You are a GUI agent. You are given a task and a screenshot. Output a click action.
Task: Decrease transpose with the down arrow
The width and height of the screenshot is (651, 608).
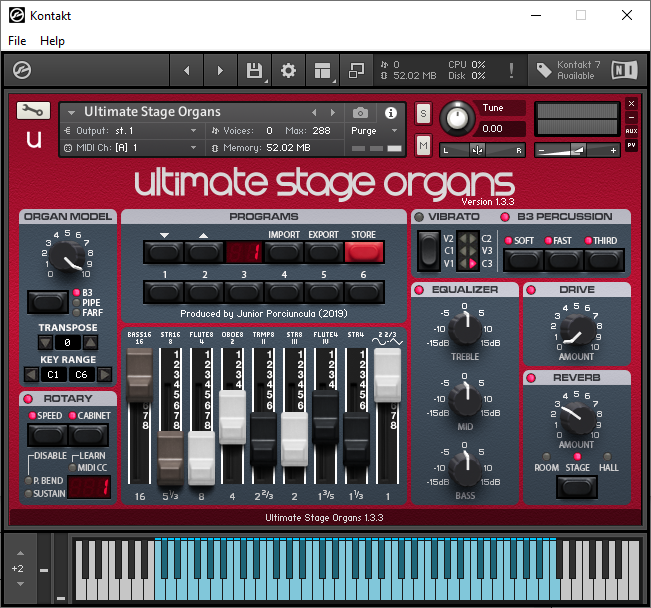coord(45,343)
